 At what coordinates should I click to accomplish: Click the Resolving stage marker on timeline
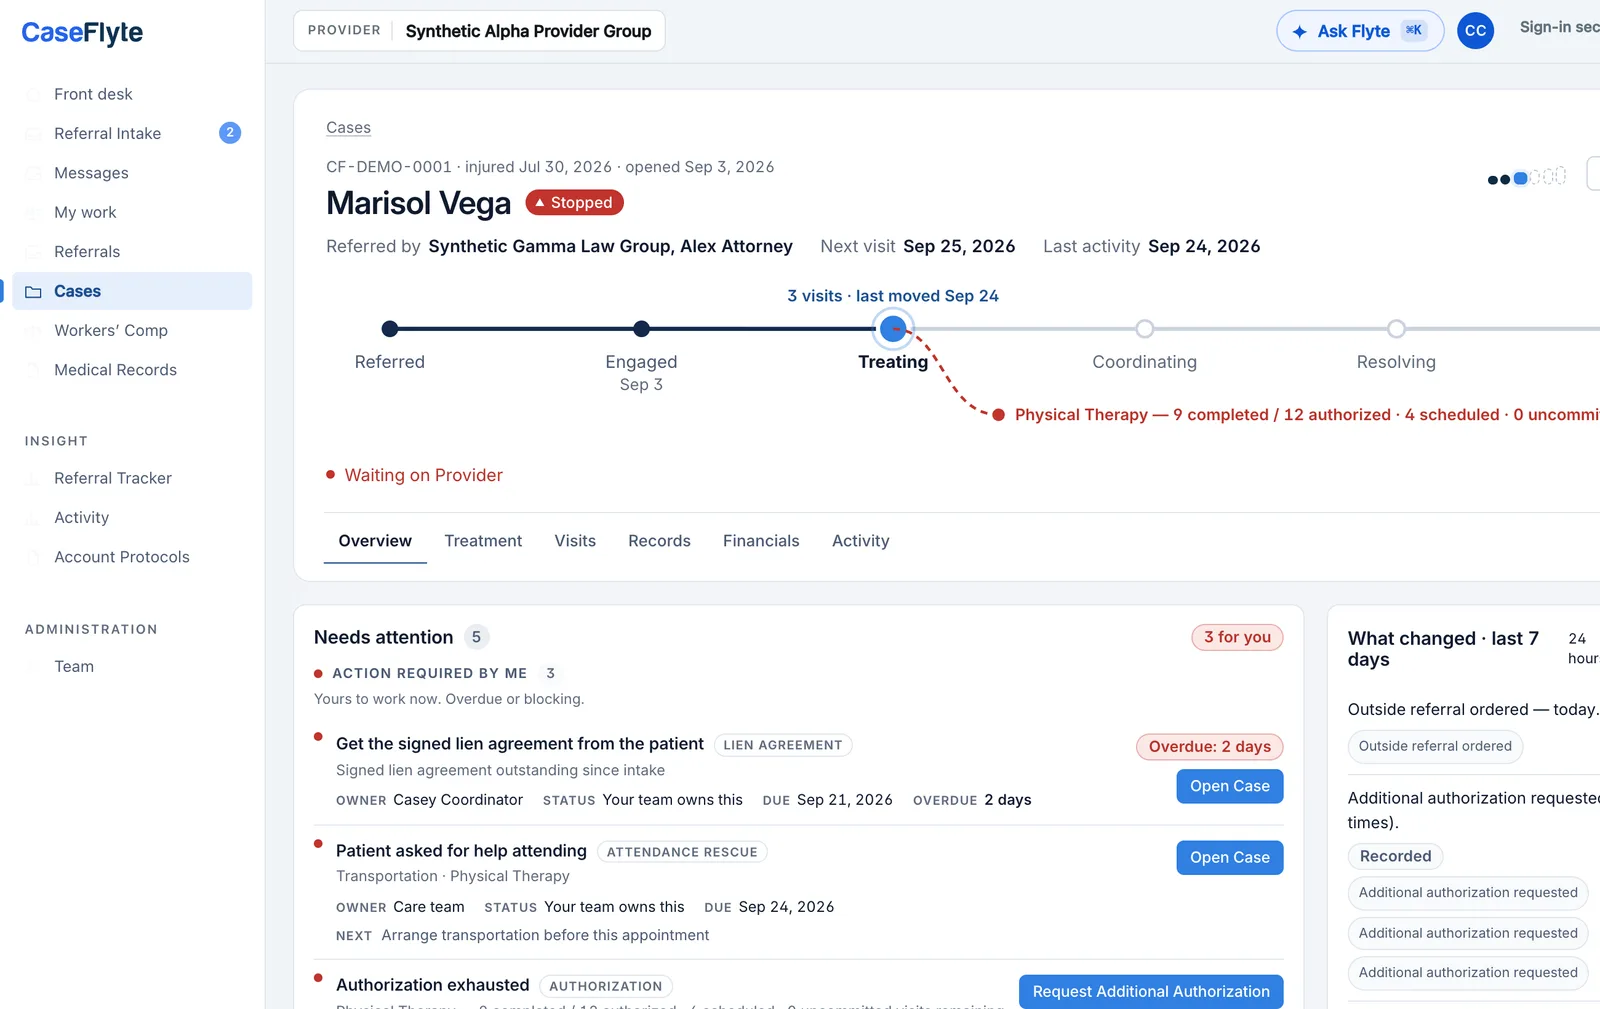tap(1396, 329)
